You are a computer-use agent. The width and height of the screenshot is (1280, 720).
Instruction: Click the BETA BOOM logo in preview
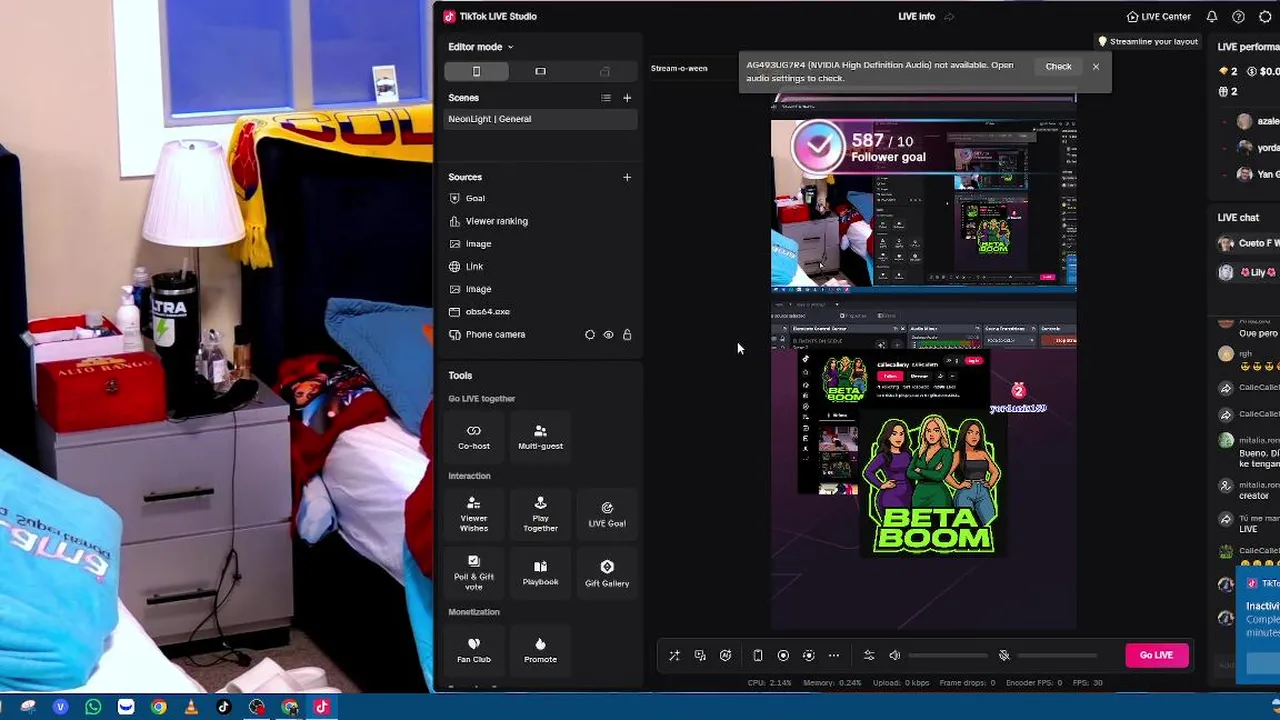click(x=933, y=485)
